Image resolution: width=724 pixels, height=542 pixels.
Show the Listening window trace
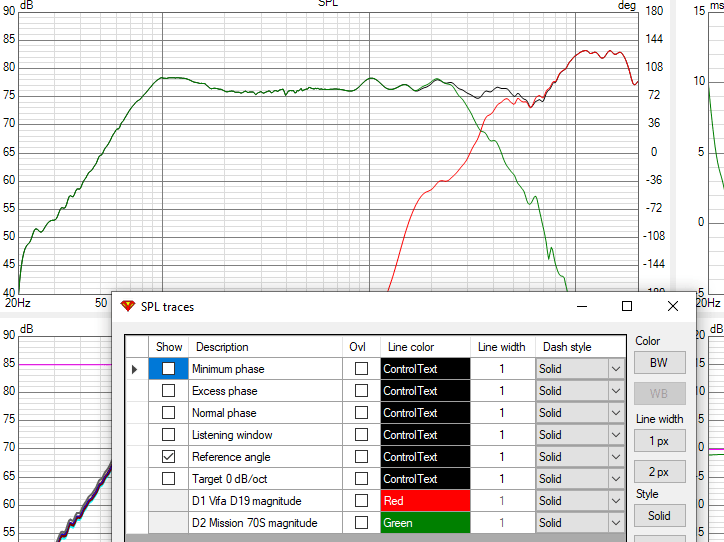(x=169, y=434)
